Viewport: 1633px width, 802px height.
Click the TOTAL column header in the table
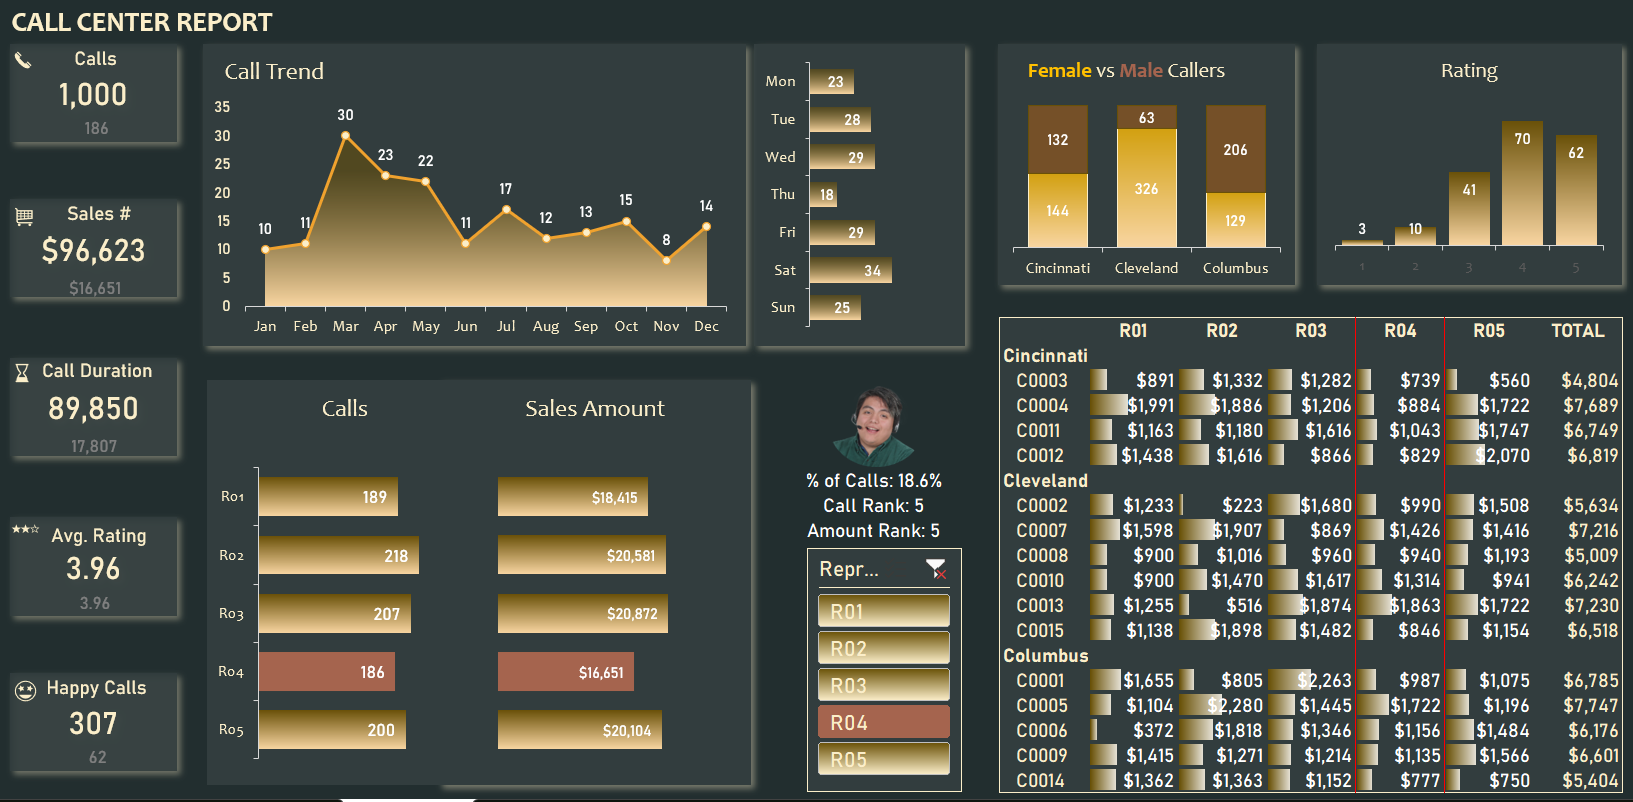[1577, 331]
